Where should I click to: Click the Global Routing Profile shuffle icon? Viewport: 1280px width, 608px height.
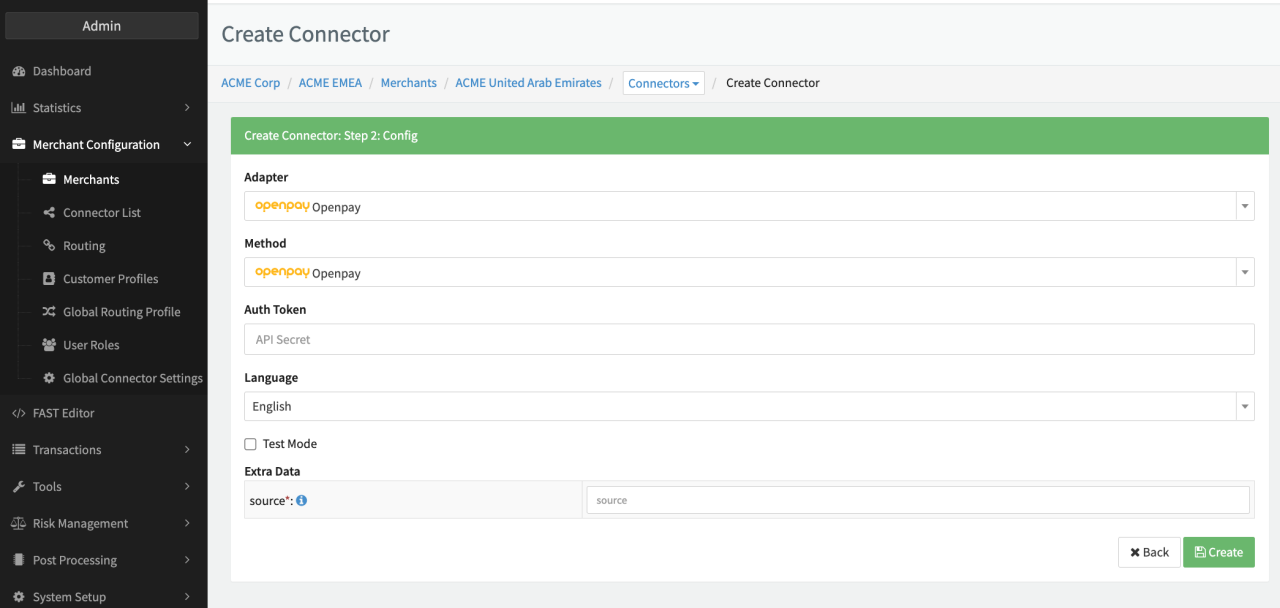click(x=49, y=312)
